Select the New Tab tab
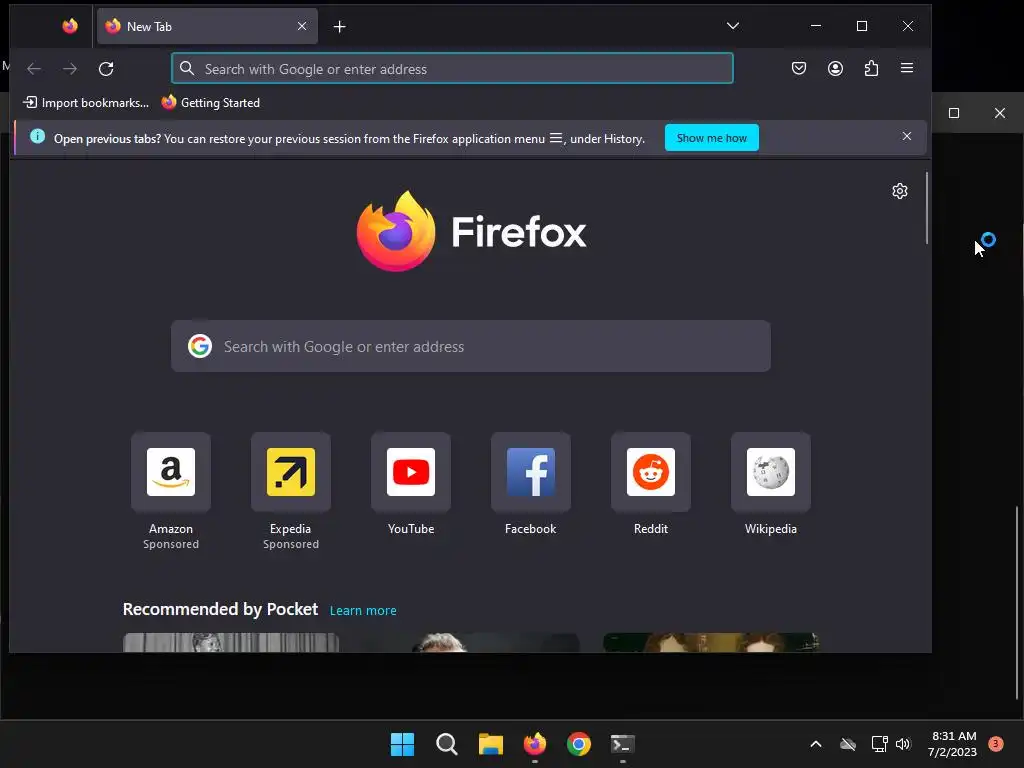This screenshot has width=1024, height=768. click(207, 26)
